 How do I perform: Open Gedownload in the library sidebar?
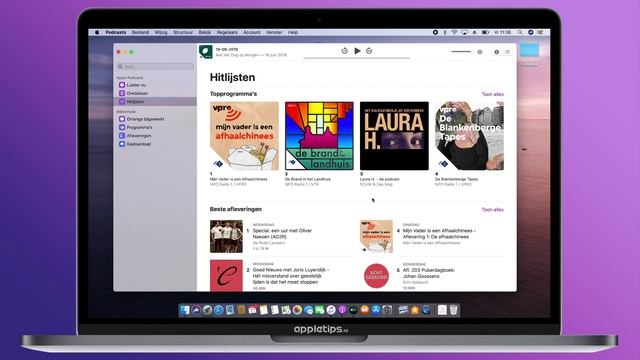pyautogui.click(x=155, y=144)
